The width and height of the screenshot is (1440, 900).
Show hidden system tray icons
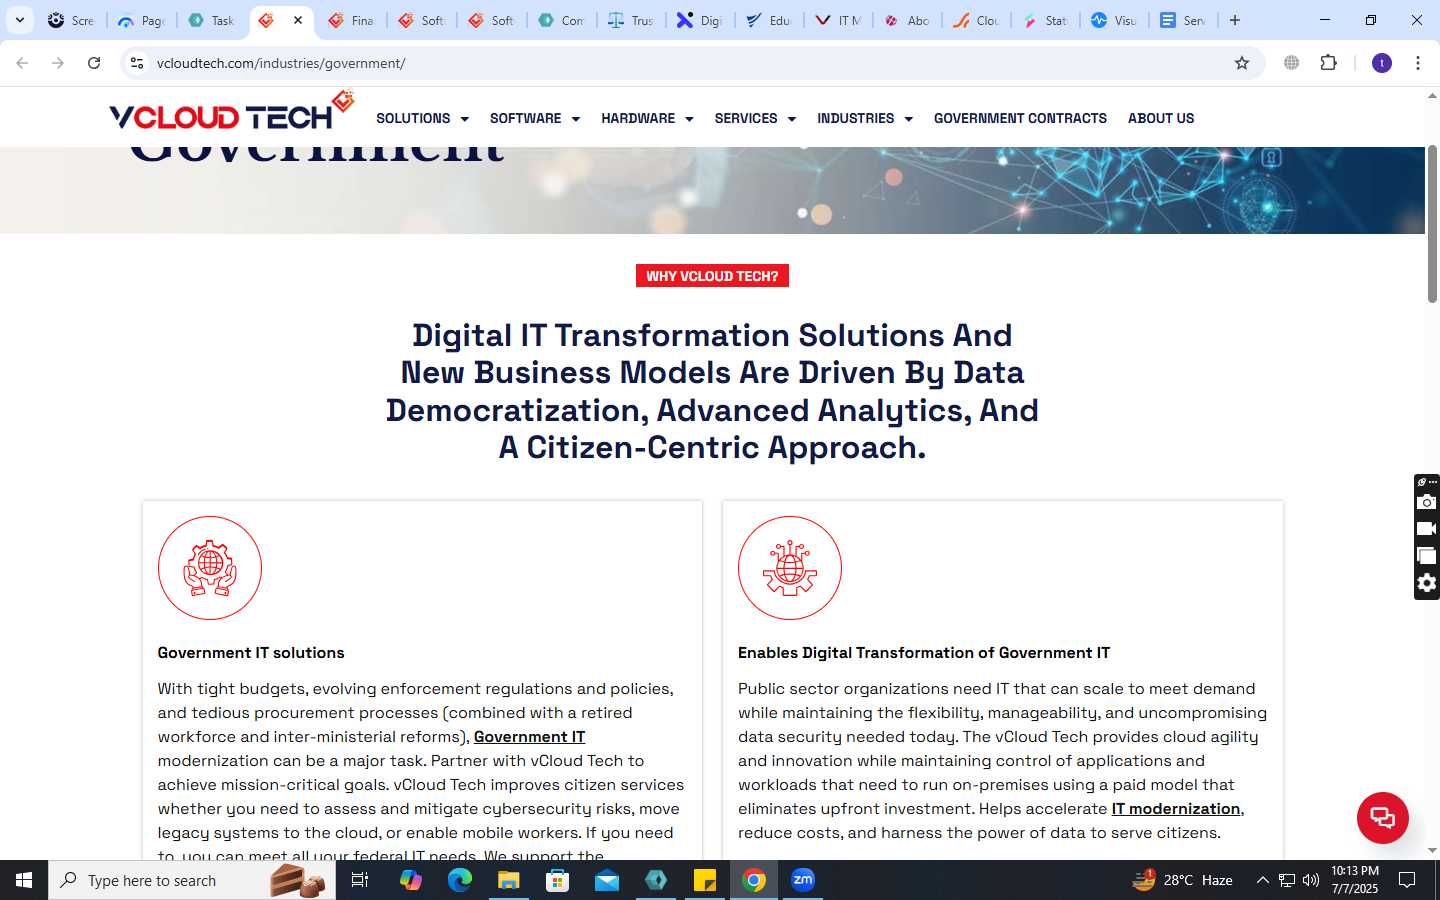tap(1262, 880)
